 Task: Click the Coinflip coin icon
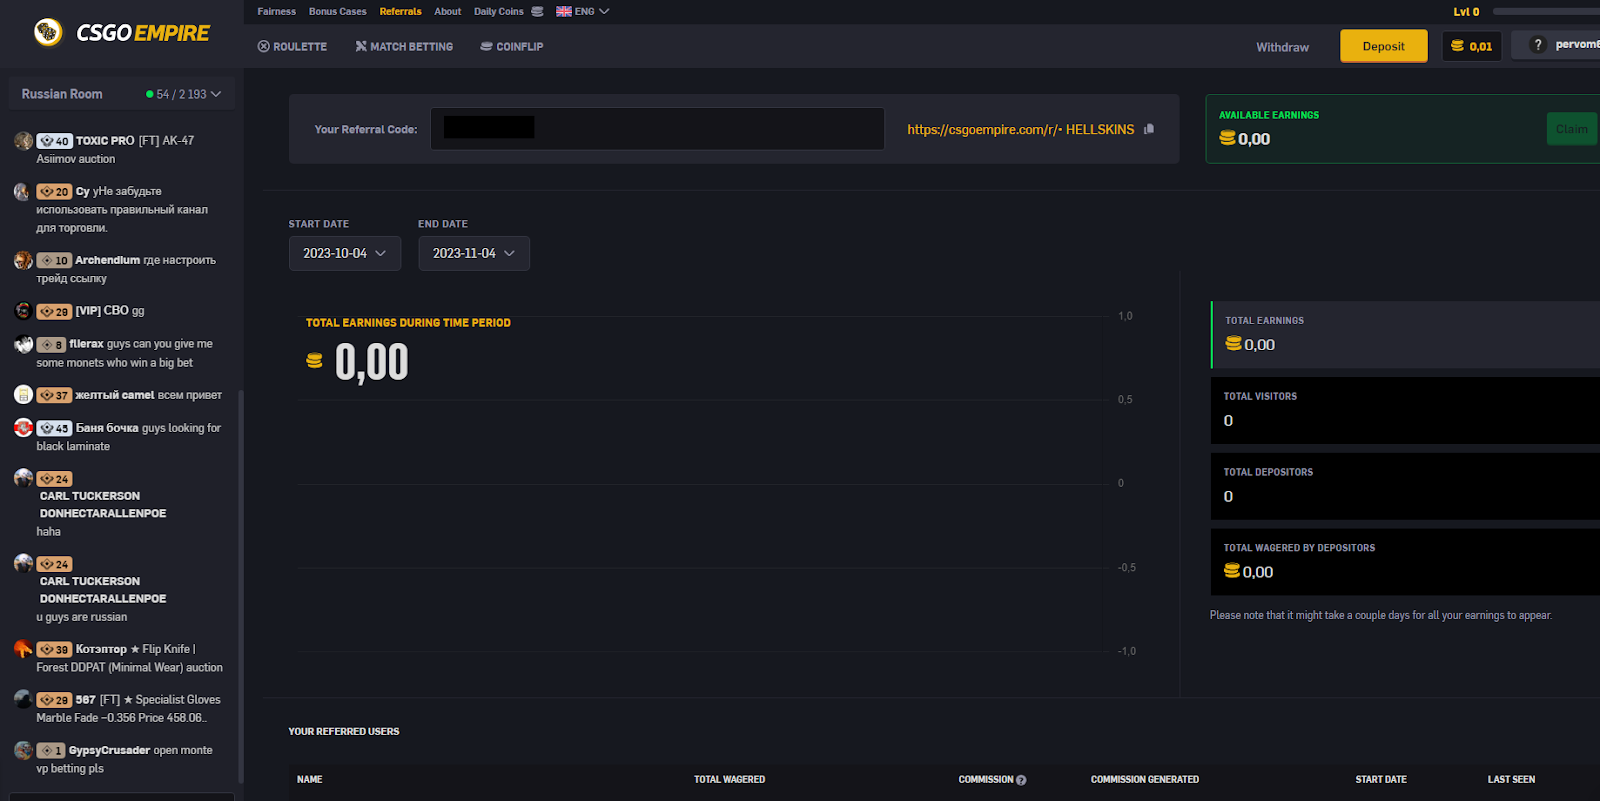pos(486,47)
